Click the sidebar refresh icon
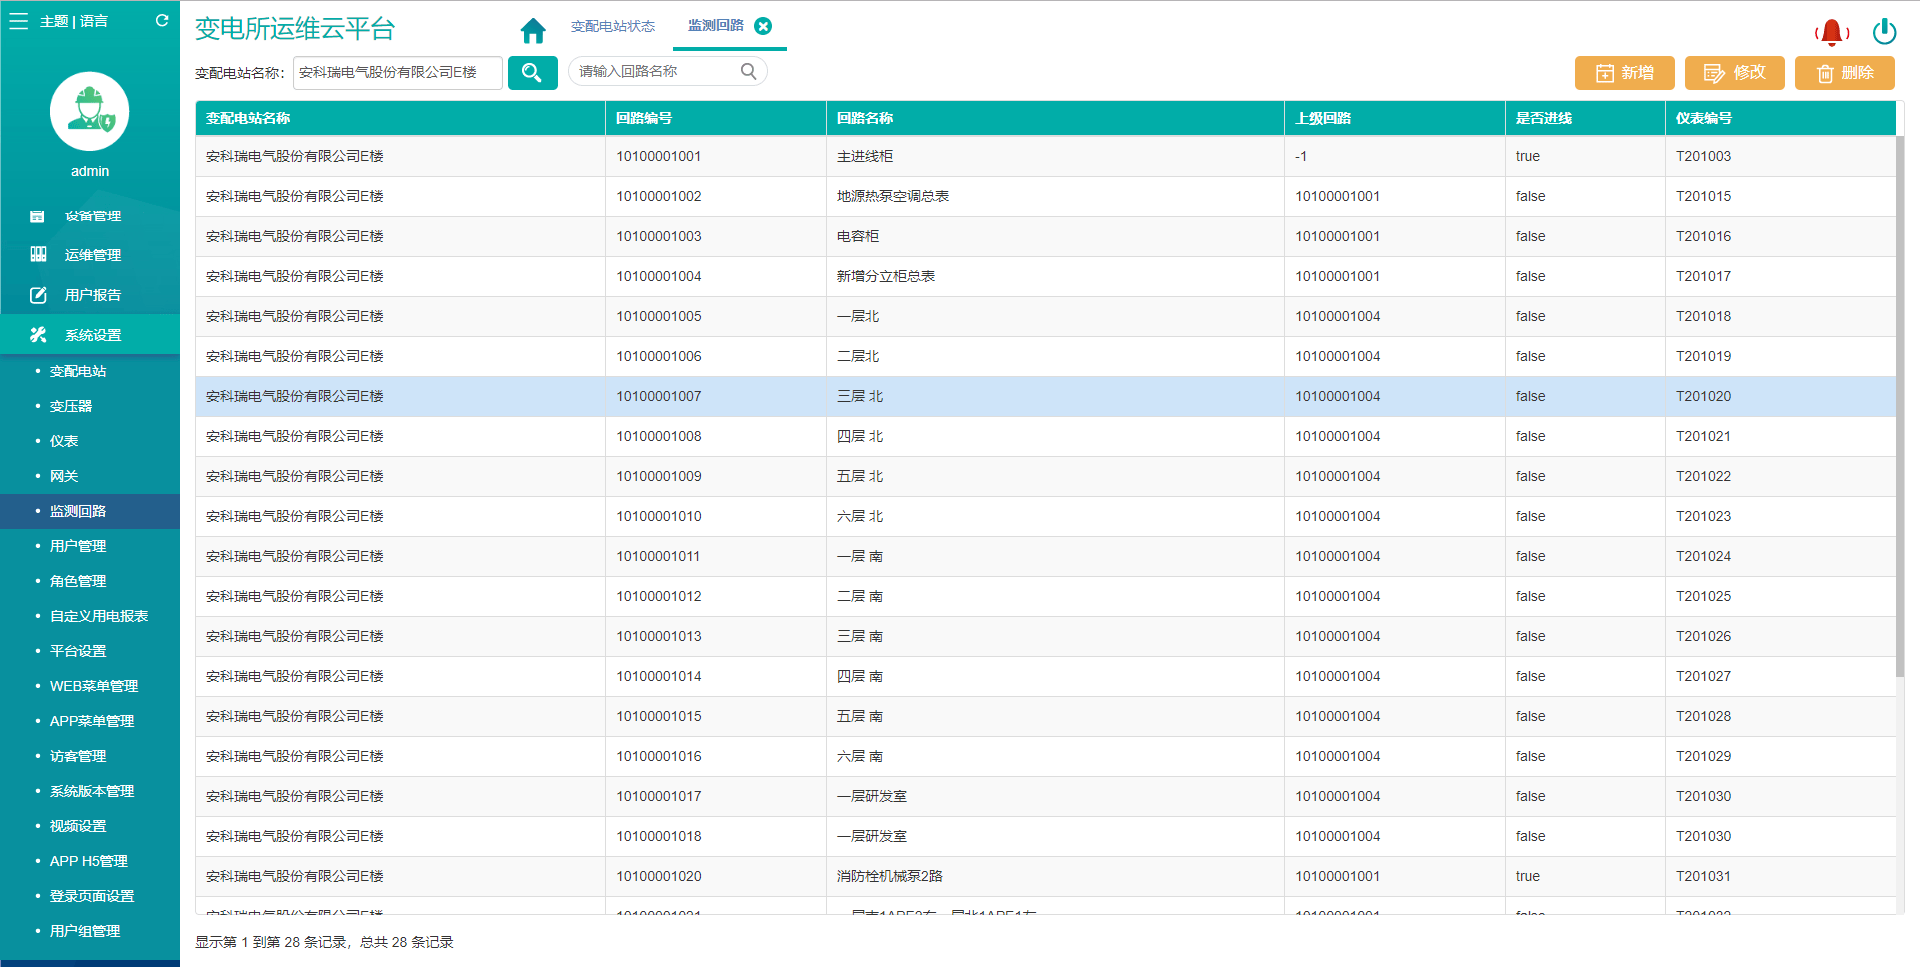The image size is (1920, 967). pyautogui.click(x=162, y=20)
